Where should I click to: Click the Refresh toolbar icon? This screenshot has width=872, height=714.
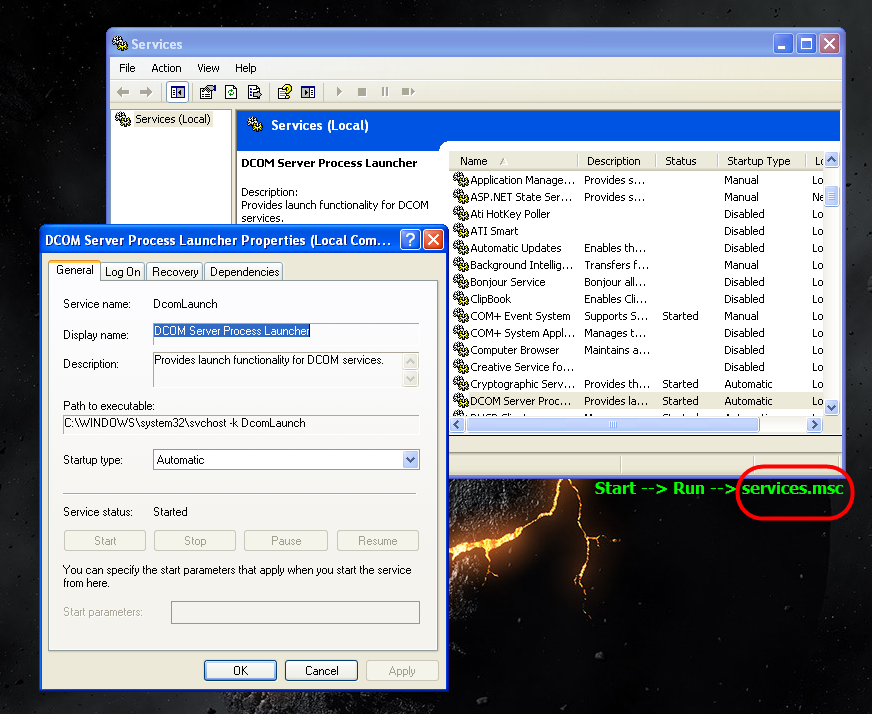click(x=231, y=92)
